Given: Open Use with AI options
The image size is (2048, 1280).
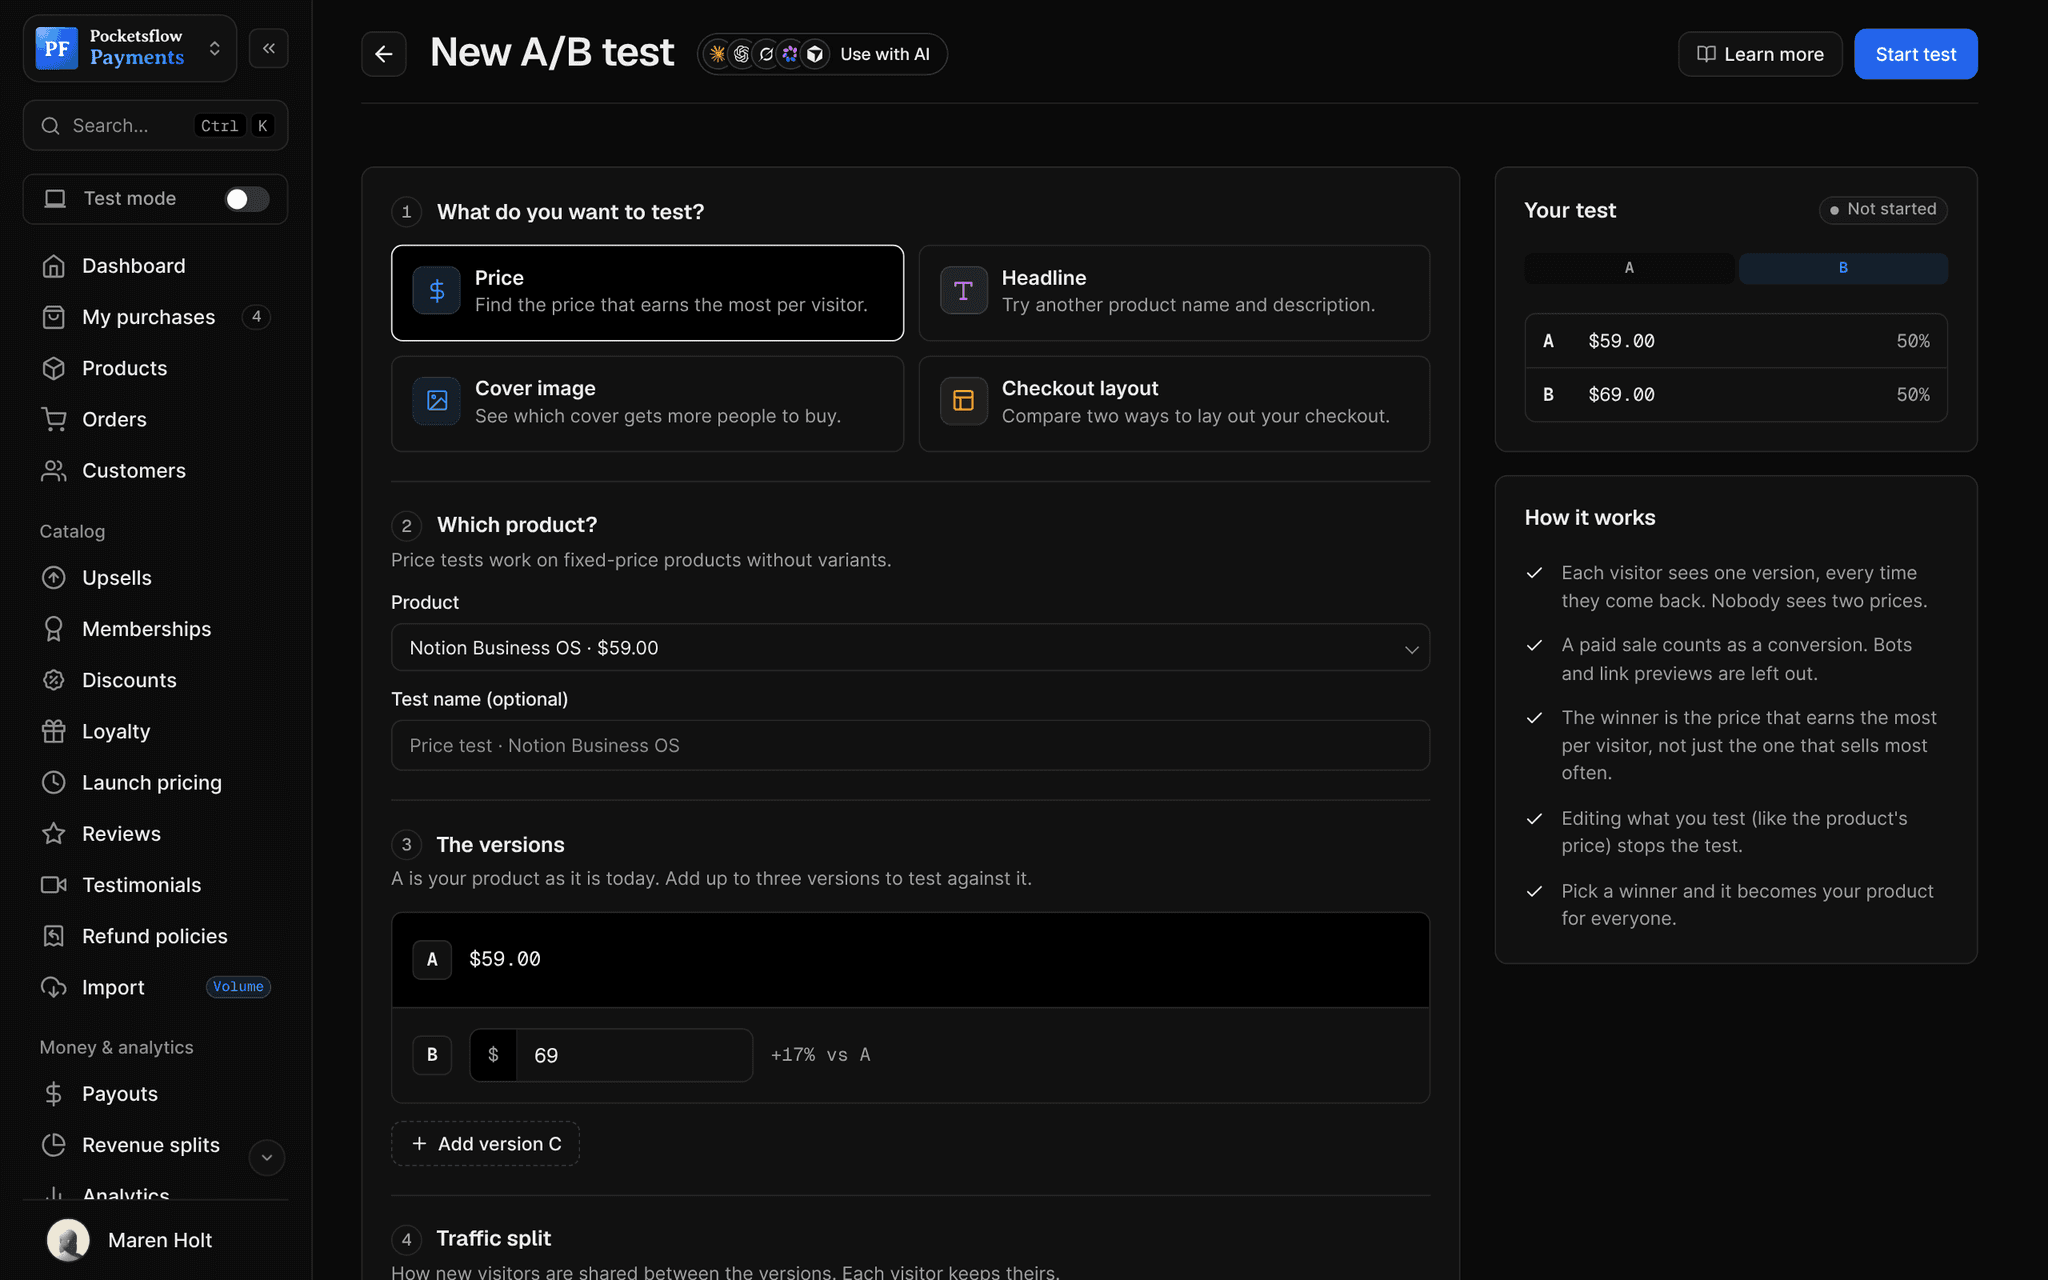Looking at the screenshot, I should click(x=822, y=54).
